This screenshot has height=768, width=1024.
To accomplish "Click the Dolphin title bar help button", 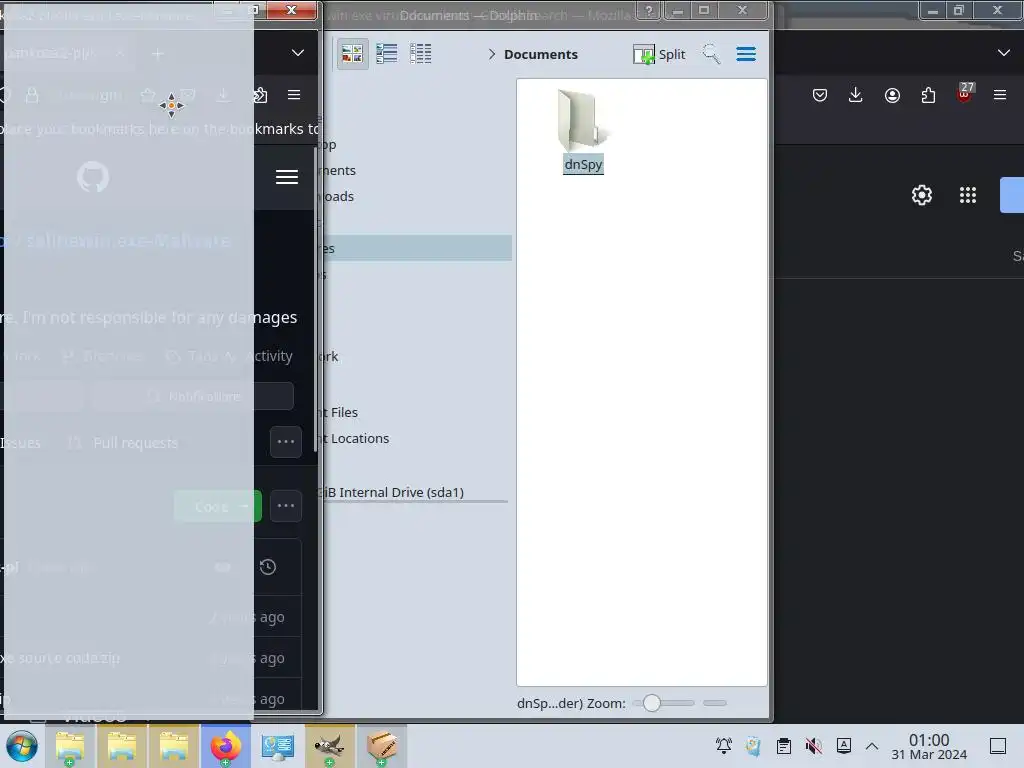I will coord(648,10).
